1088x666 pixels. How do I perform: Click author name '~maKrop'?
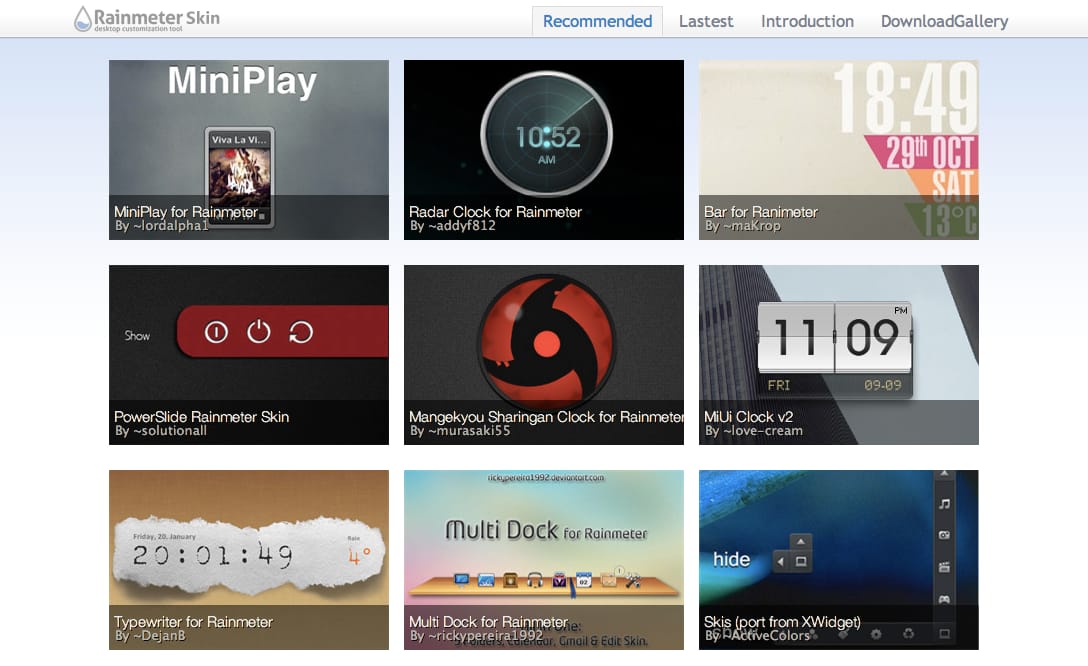751,226
